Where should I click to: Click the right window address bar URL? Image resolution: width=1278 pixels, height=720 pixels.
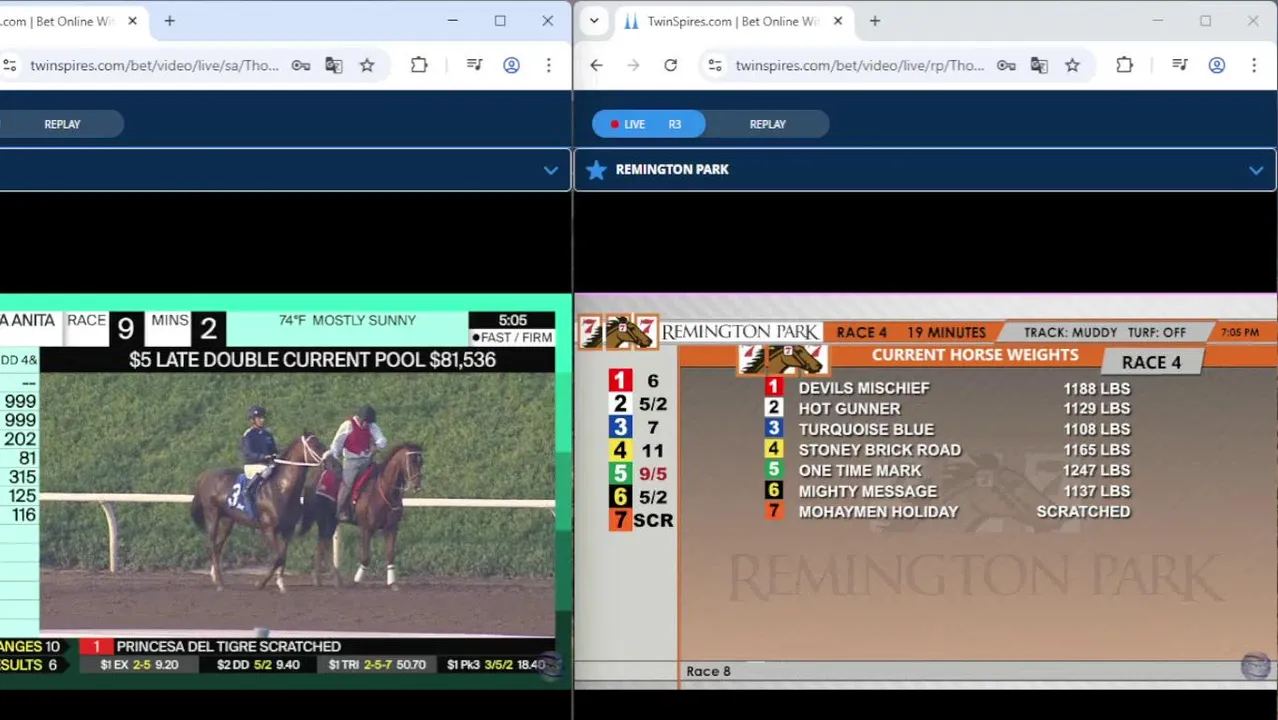(x=860, y=66)
